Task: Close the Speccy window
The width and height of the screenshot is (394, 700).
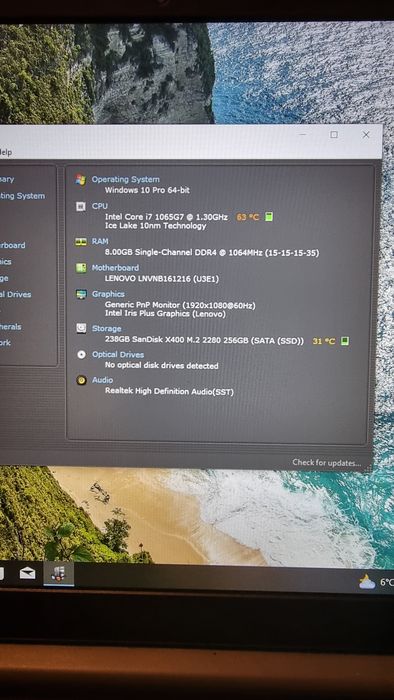Action: click(x=366, y=135)
